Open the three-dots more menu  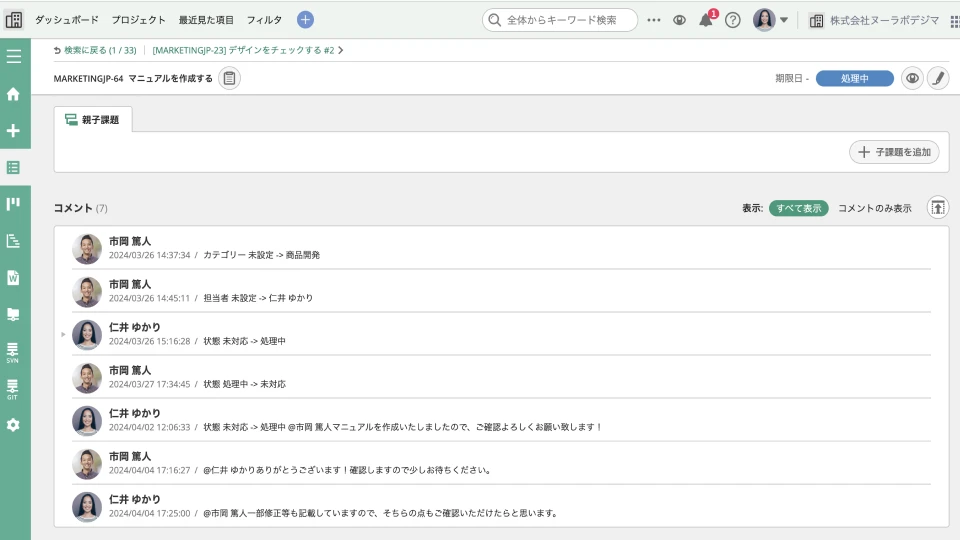tap(654, 20)
